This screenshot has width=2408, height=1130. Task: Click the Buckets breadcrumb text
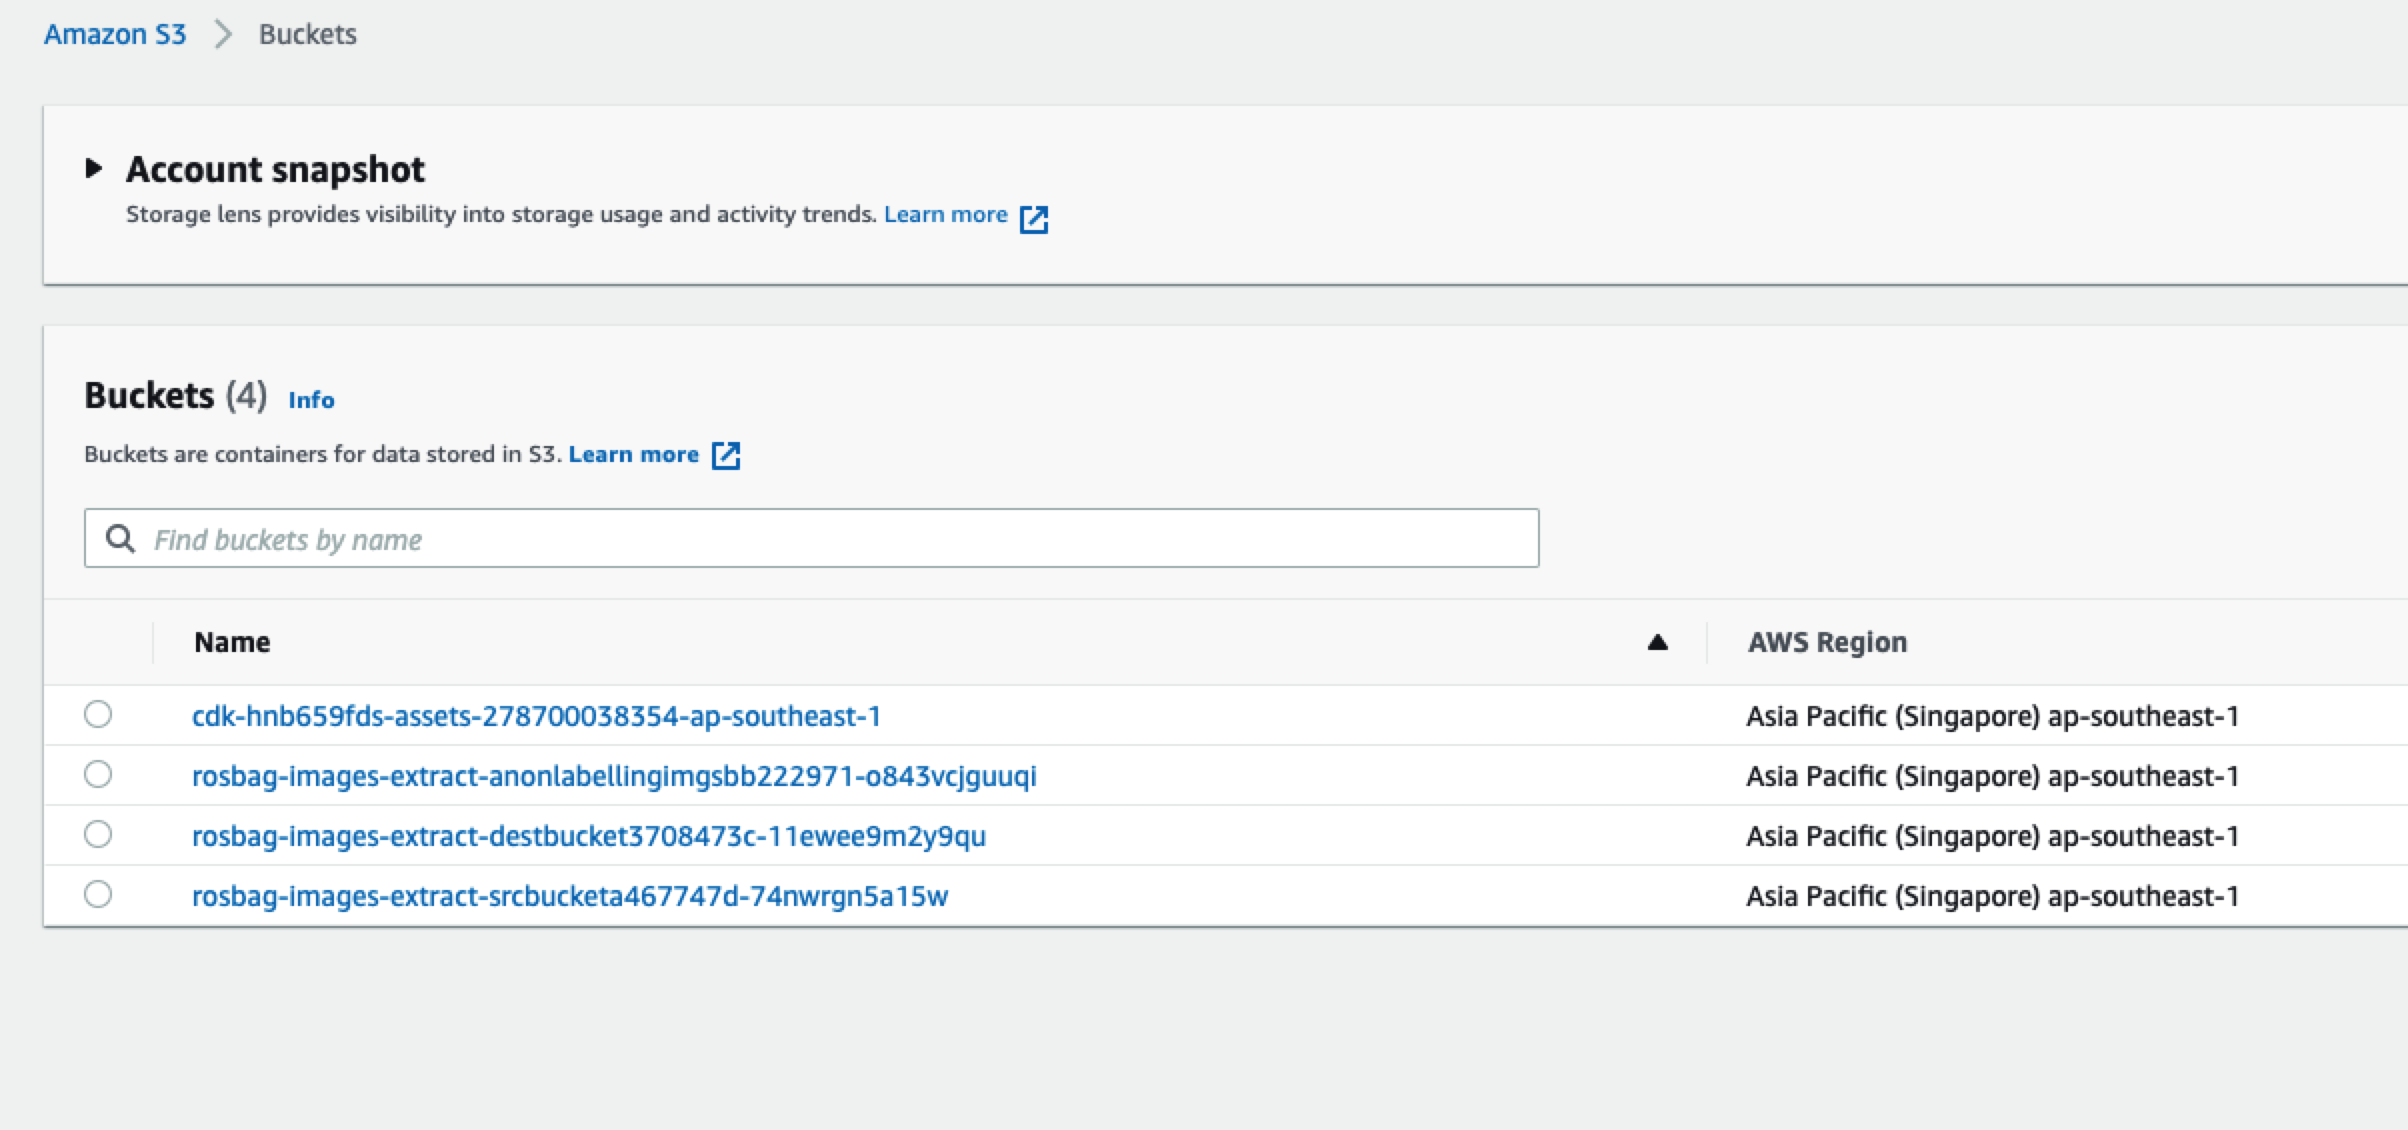click(308, 34)
